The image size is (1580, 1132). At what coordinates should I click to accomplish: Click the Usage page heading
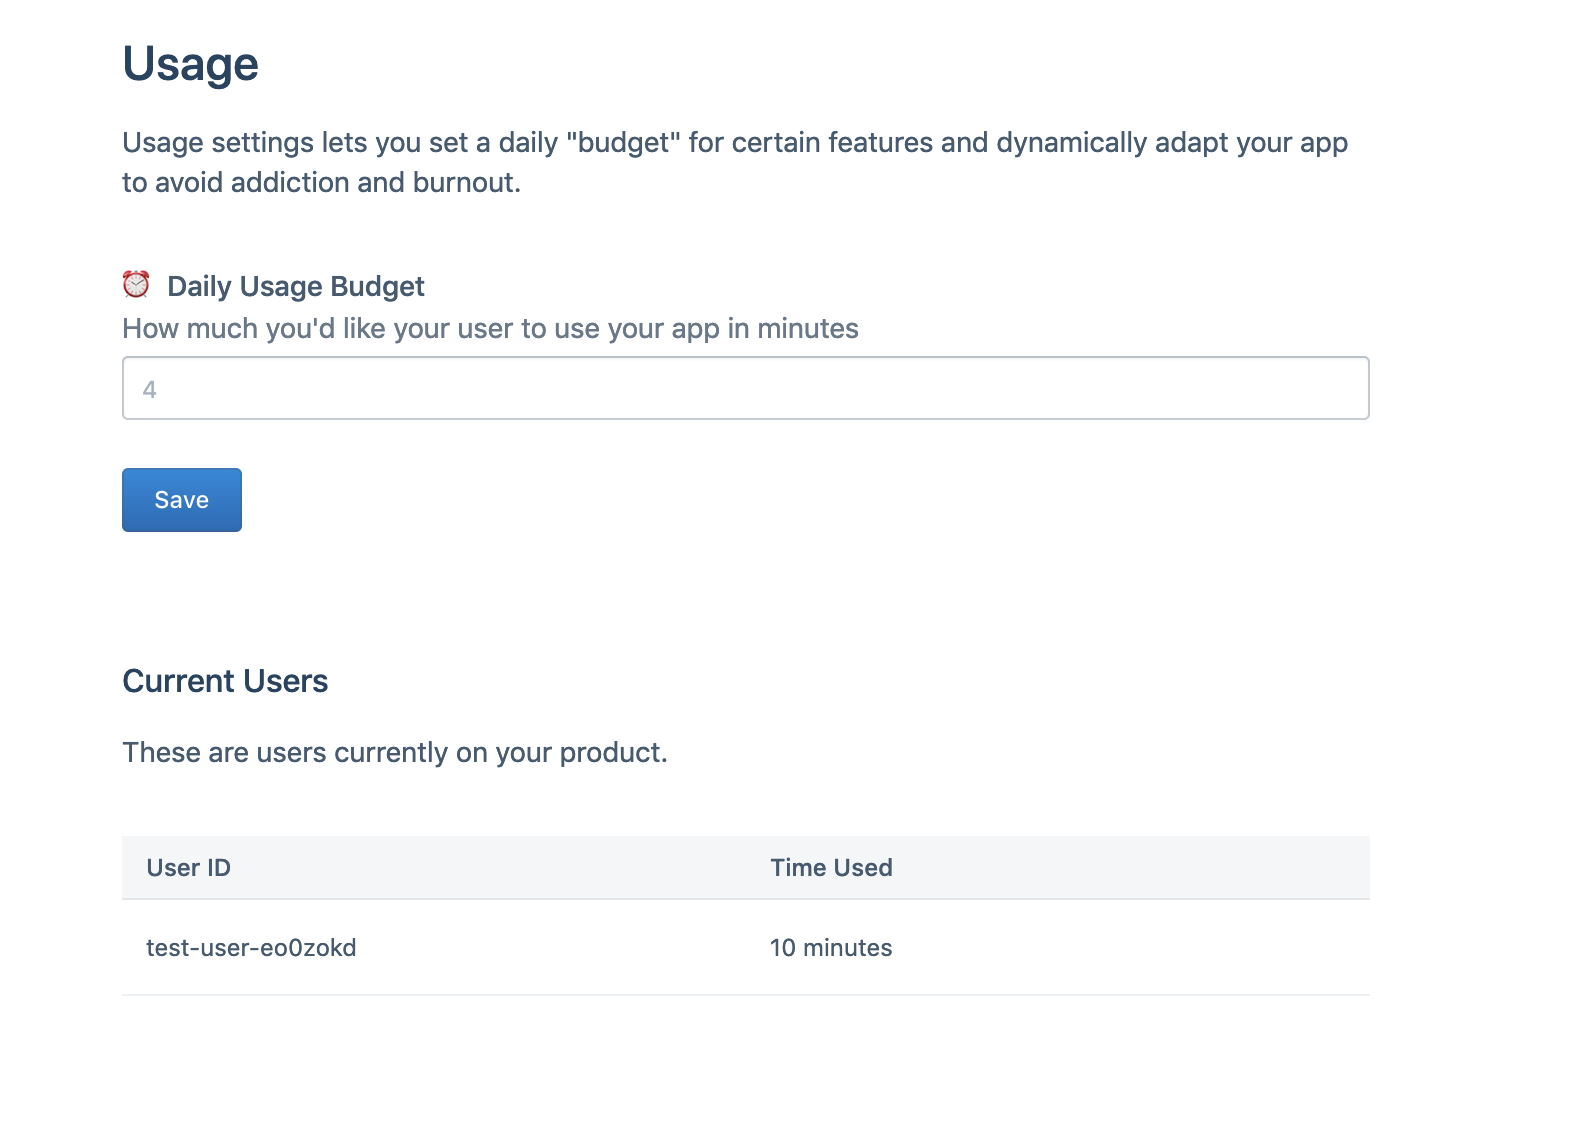pyautogui.click(x=190, y=64)
